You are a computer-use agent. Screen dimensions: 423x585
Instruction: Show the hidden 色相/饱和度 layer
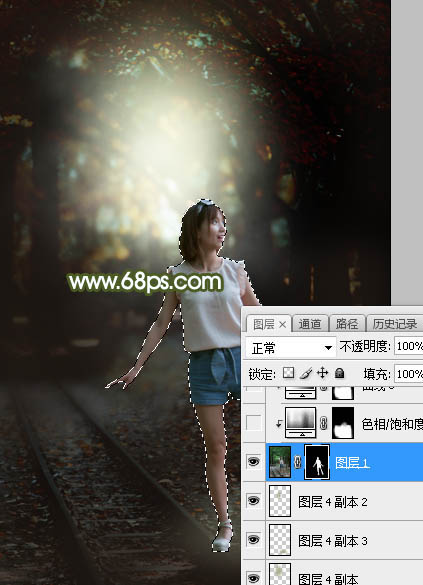tap(253, 423)
